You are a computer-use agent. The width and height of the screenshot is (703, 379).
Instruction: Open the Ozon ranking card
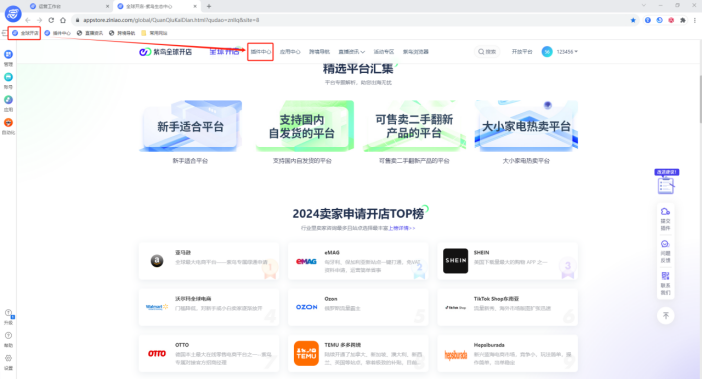(358, 307)
